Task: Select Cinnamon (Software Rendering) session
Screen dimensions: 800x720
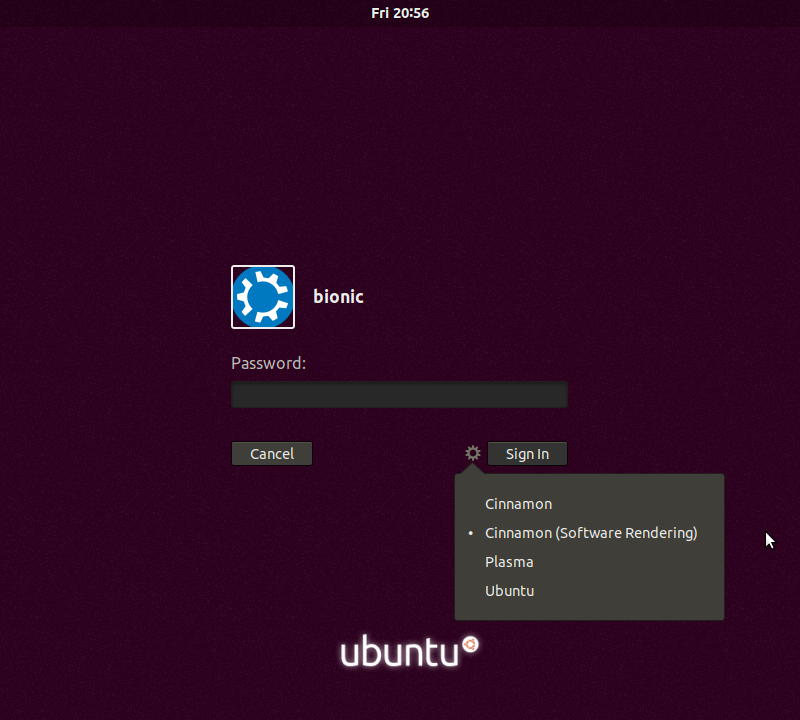Action: pos(591,533)
